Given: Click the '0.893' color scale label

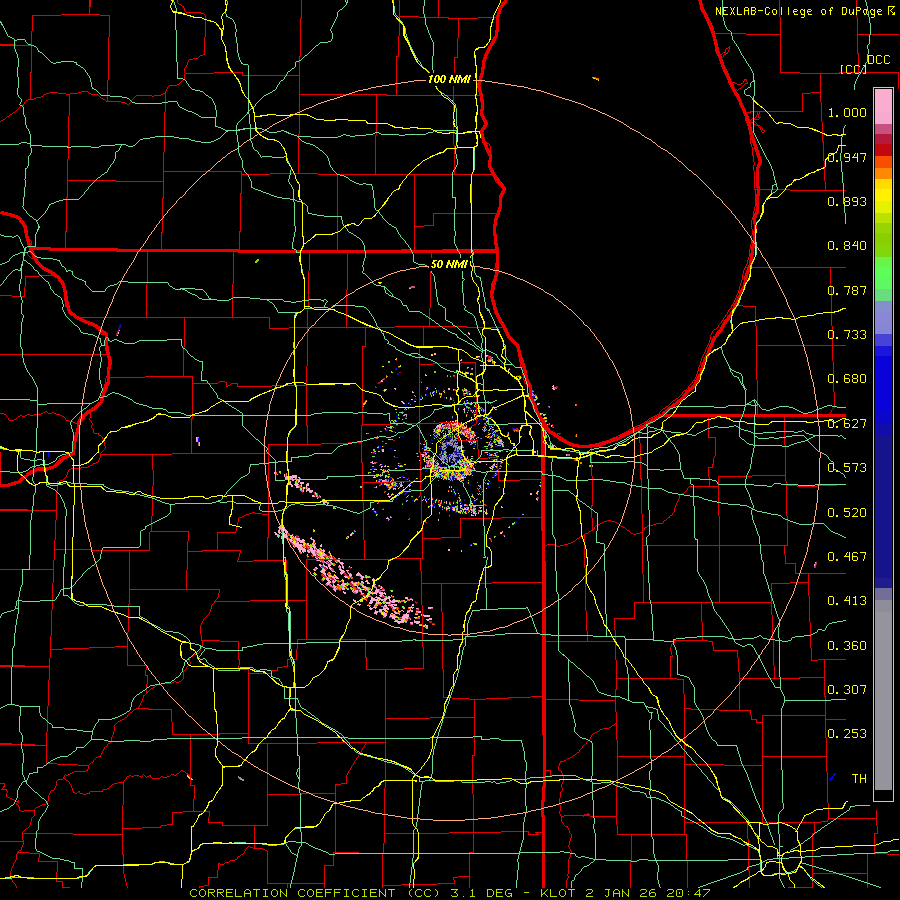Looking at the screenshot, I should pos(847,201).
